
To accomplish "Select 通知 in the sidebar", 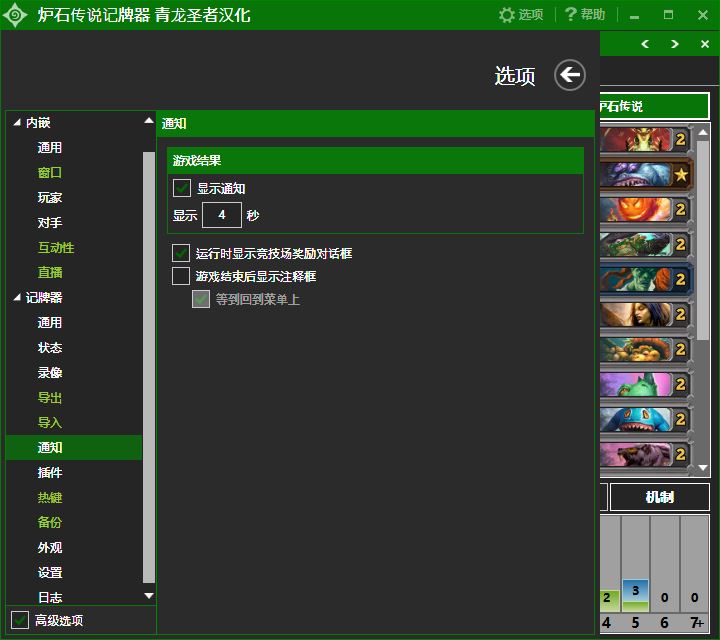I will [x=74, y=448].
